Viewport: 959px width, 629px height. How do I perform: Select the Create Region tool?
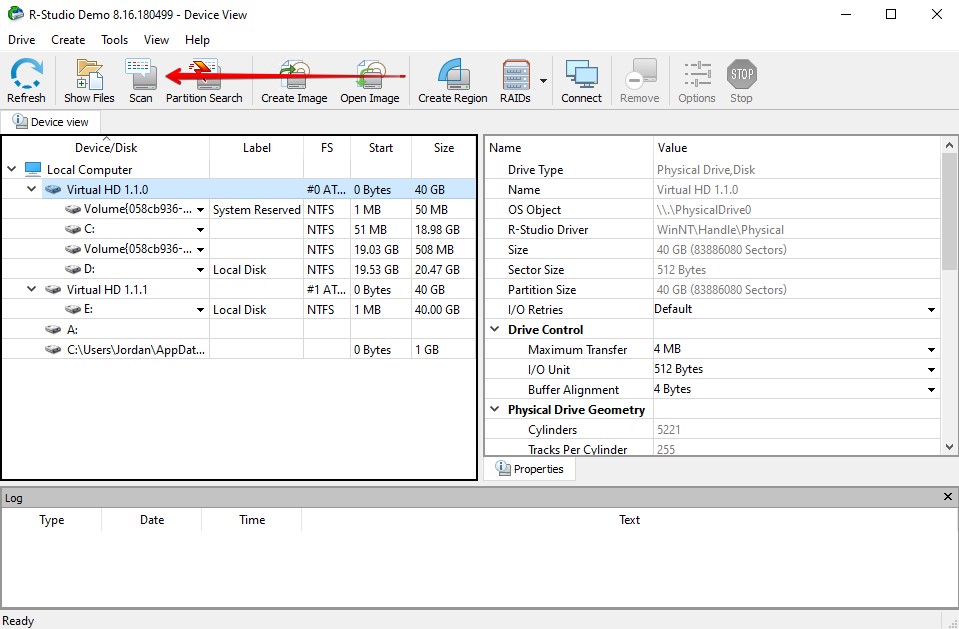click(x=453, y=80)
